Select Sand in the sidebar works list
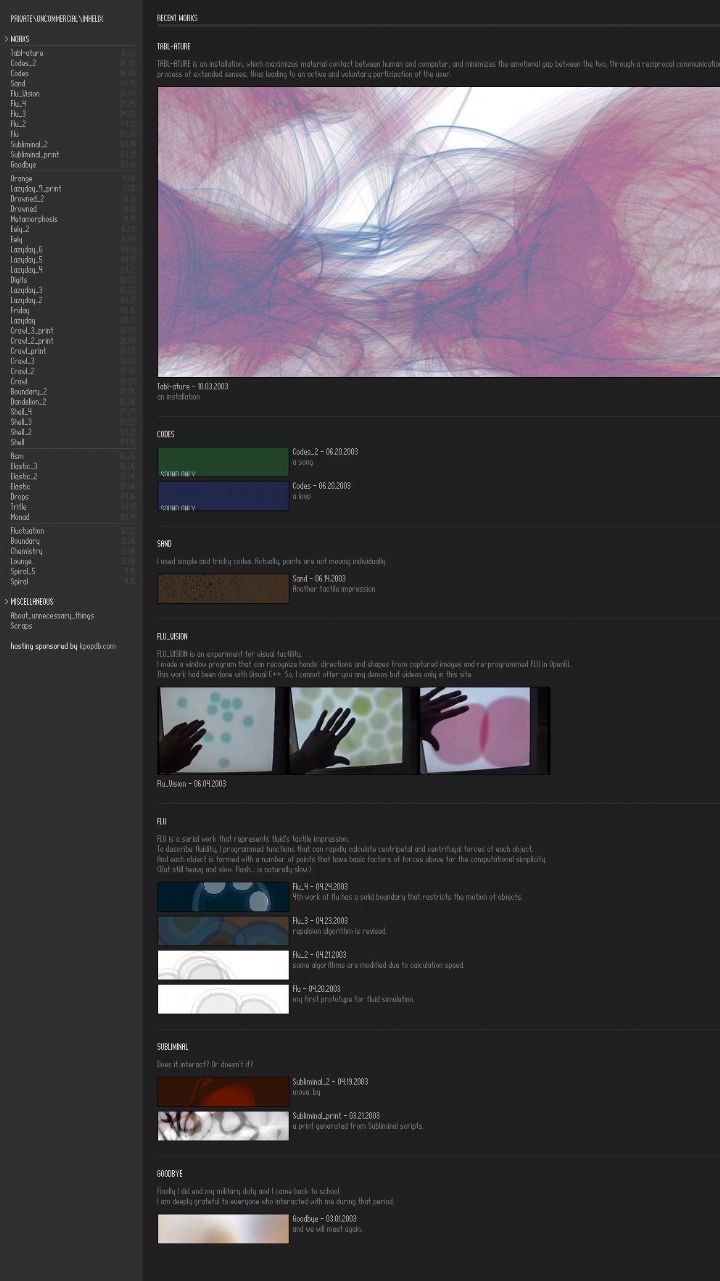 [18, 84]
